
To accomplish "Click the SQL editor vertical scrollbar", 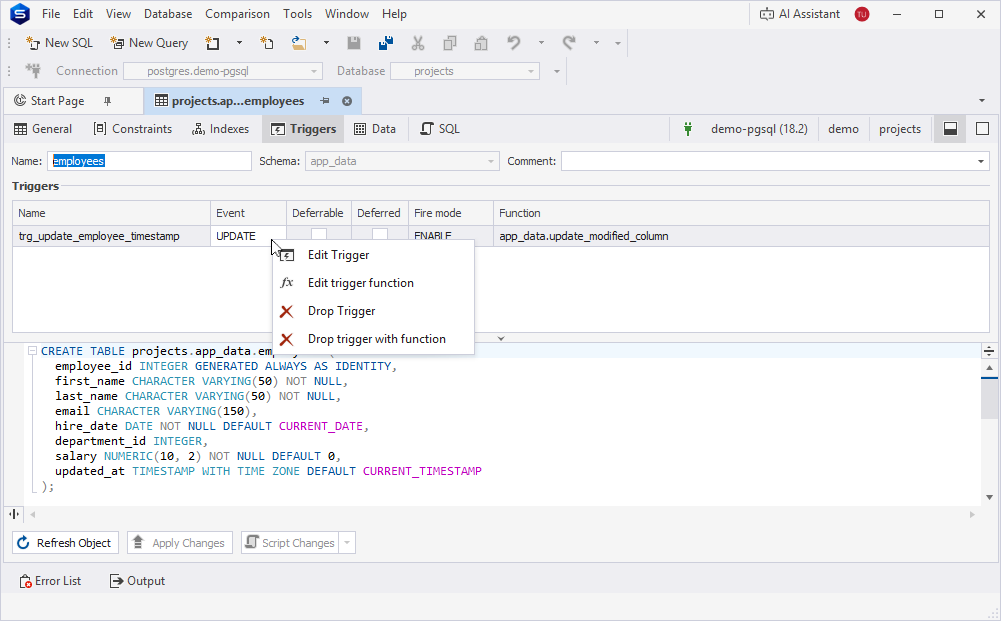I will pyautogui.click(x=990, y=398).
